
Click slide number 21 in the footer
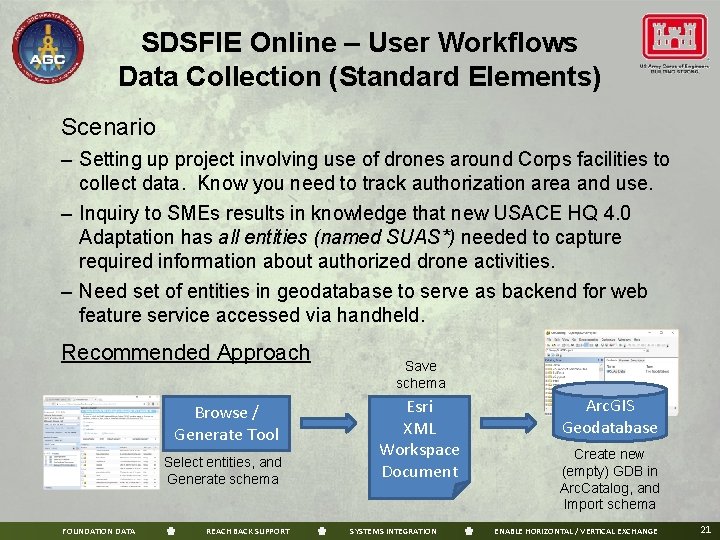pyautogui.click(x=706, y=529)
